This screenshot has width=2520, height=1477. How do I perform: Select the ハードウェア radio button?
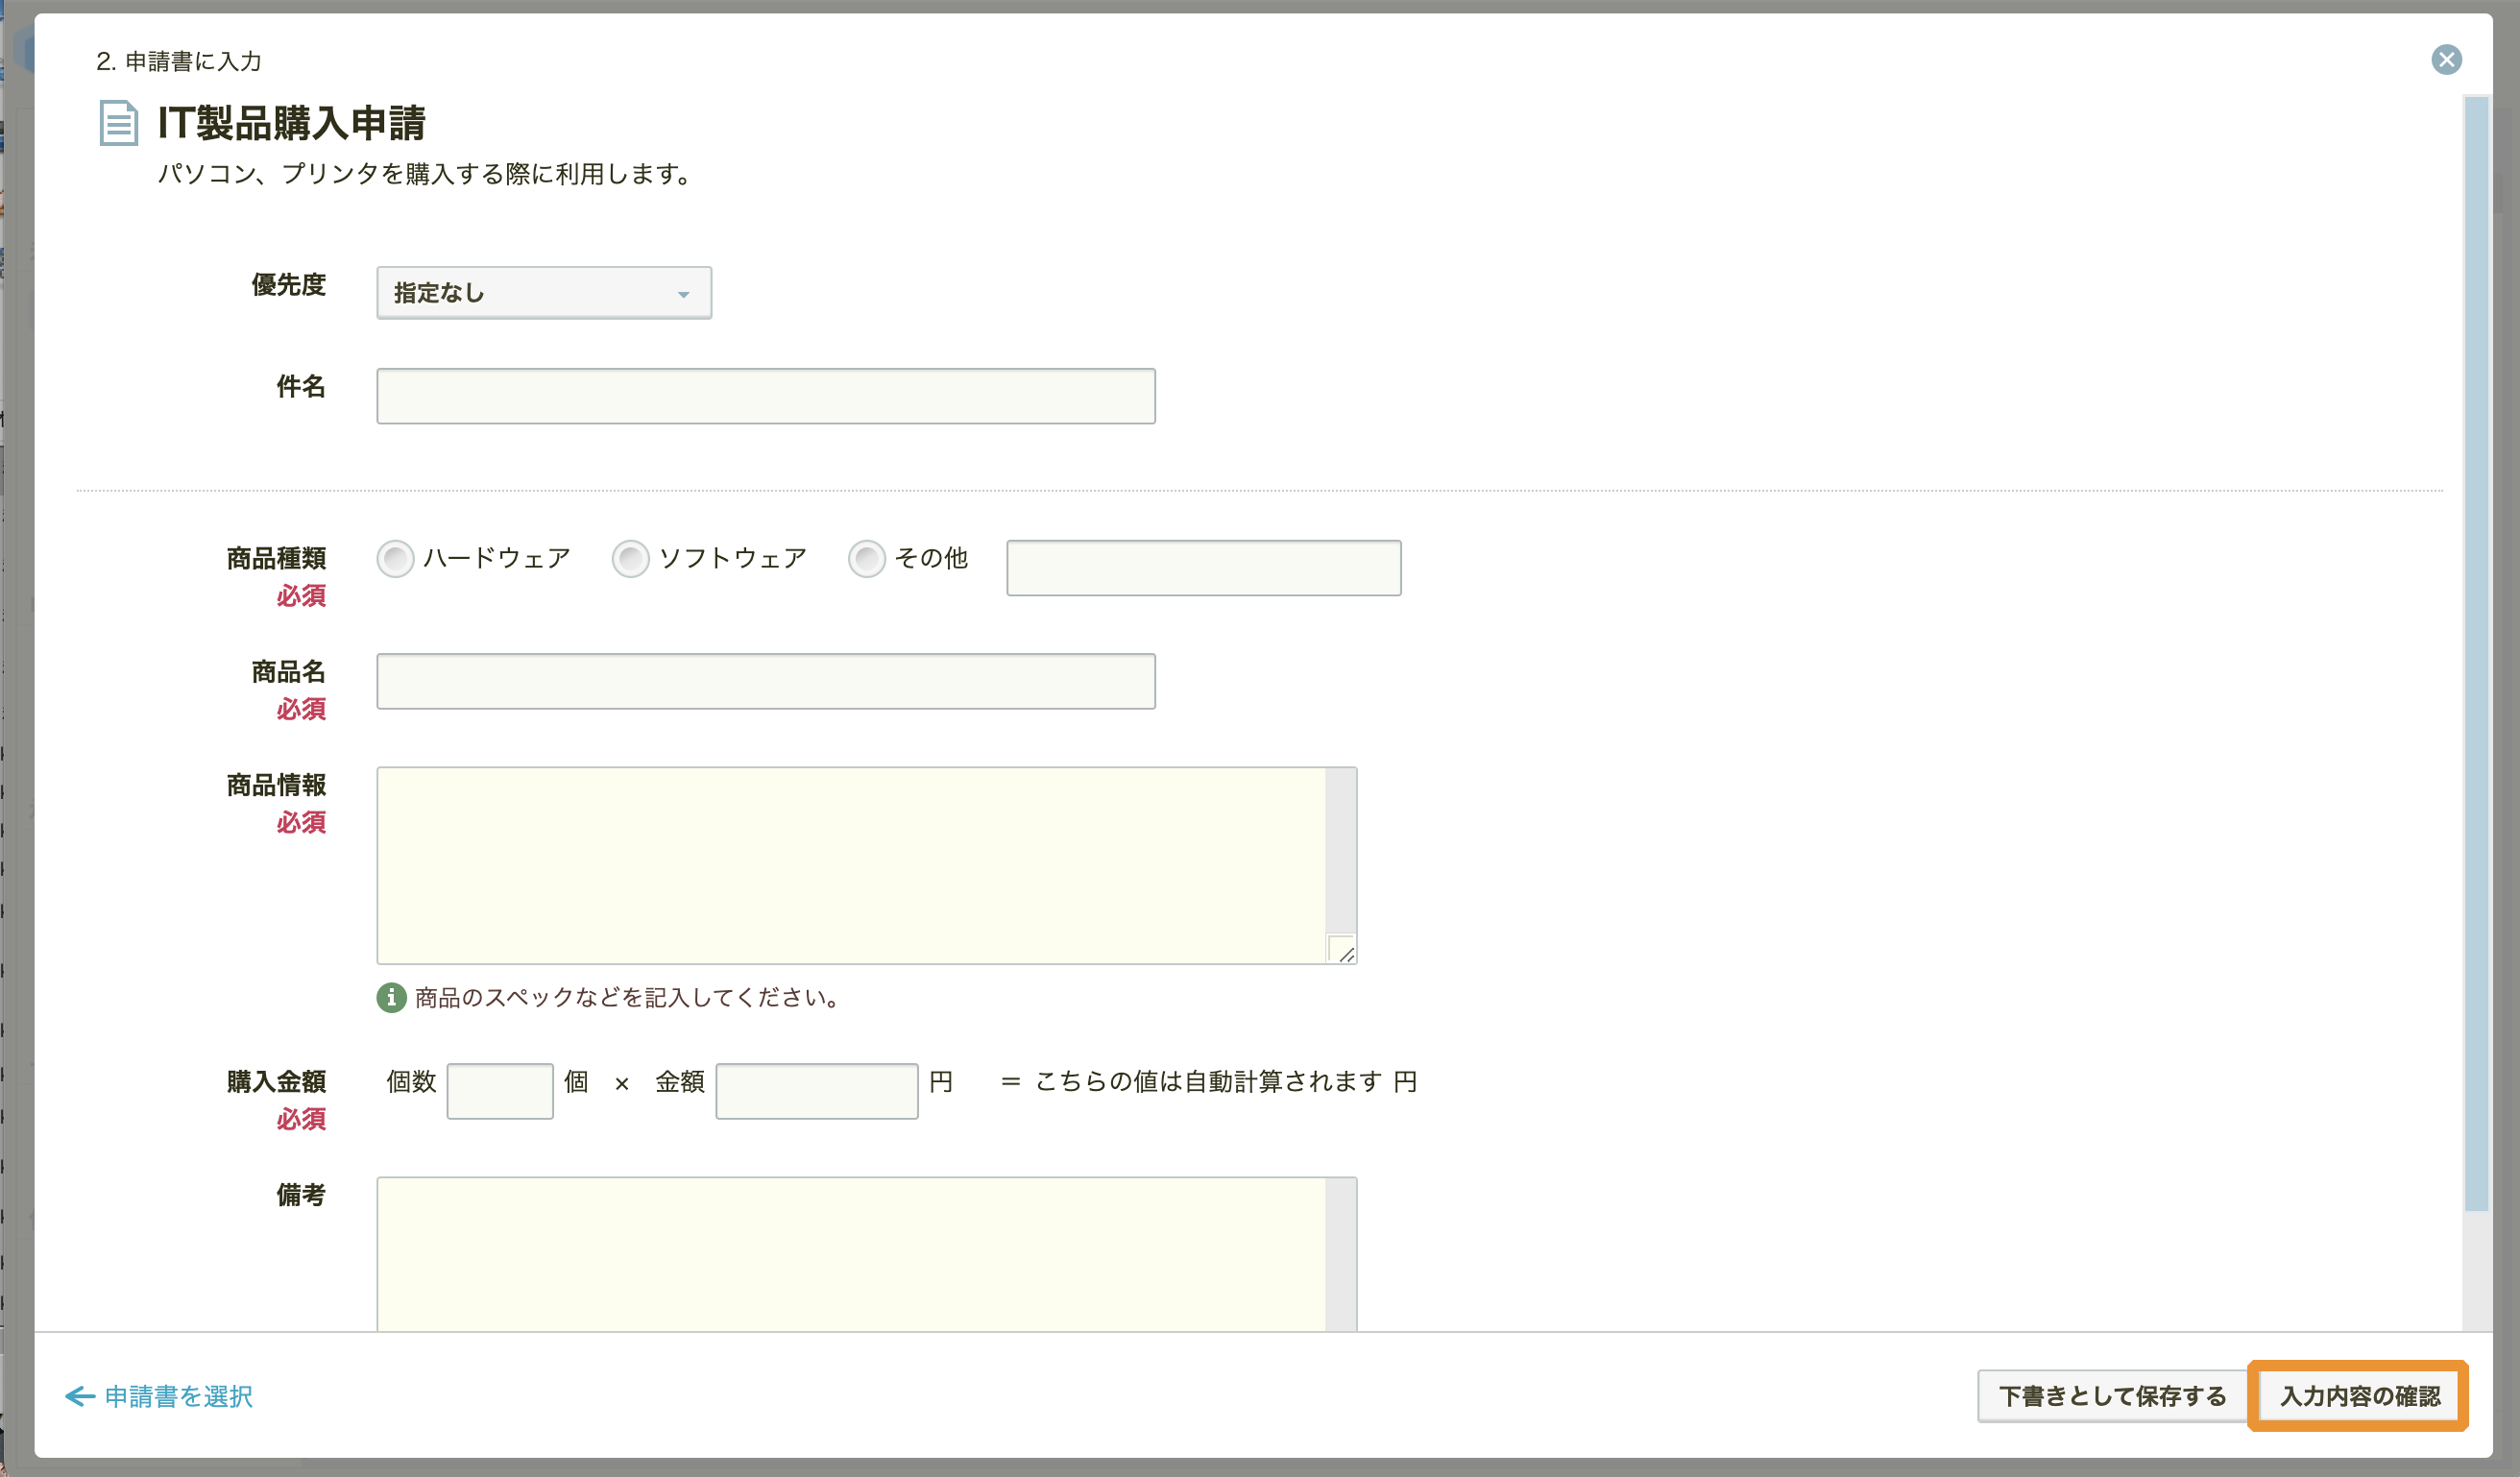click(395, 559)
